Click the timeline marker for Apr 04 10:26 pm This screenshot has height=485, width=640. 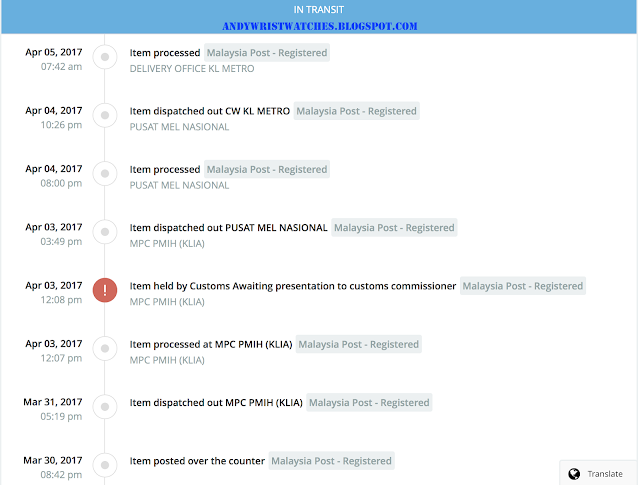pos(105,115)
